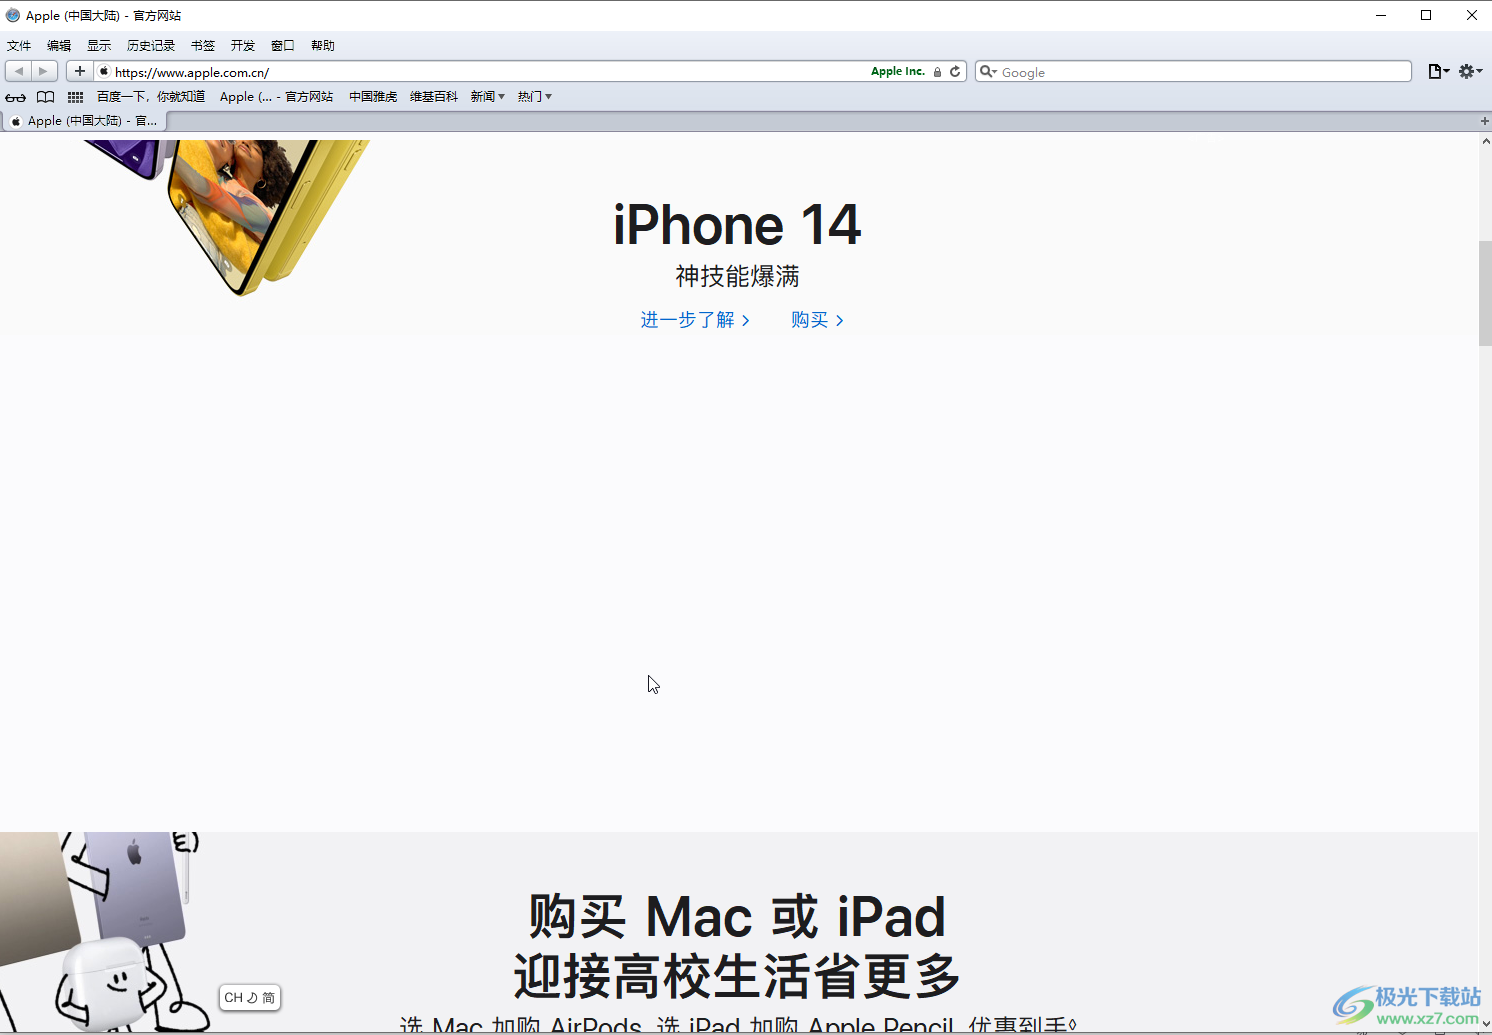Follow the iPhone 14 进一步了解 link
Viewport: 1492px width, 1035px height.
[695, 320]
